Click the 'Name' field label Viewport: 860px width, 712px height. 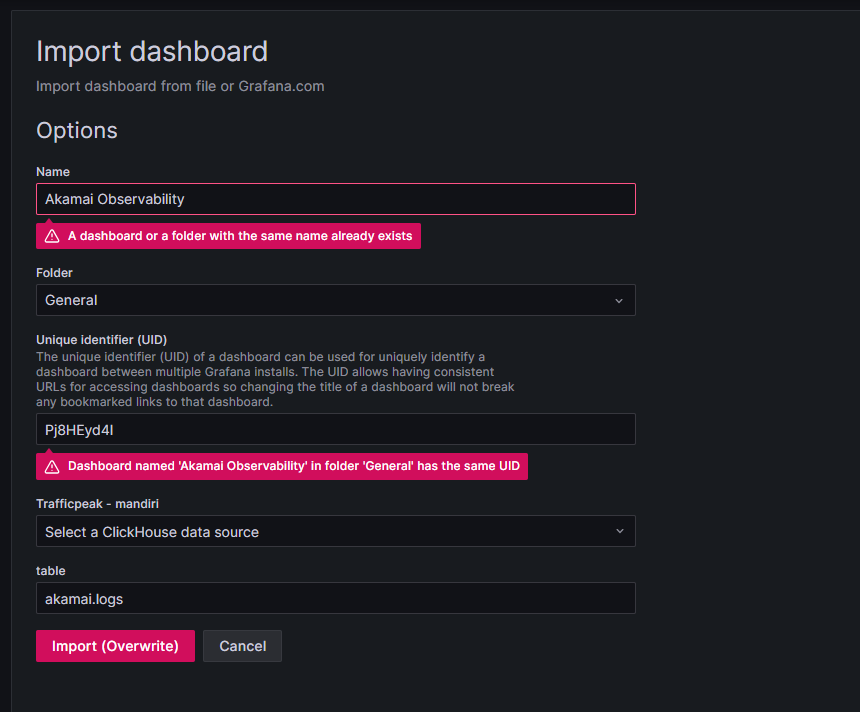53,172
